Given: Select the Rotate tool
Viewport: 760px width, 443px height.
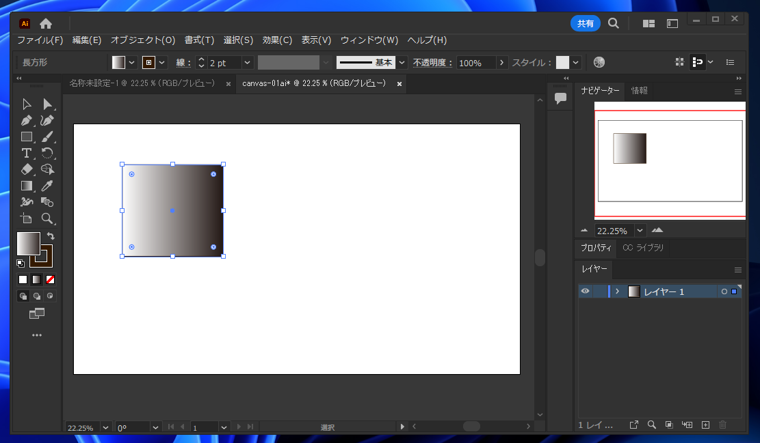Looking at the screenshot, I should tap(47, 153).
